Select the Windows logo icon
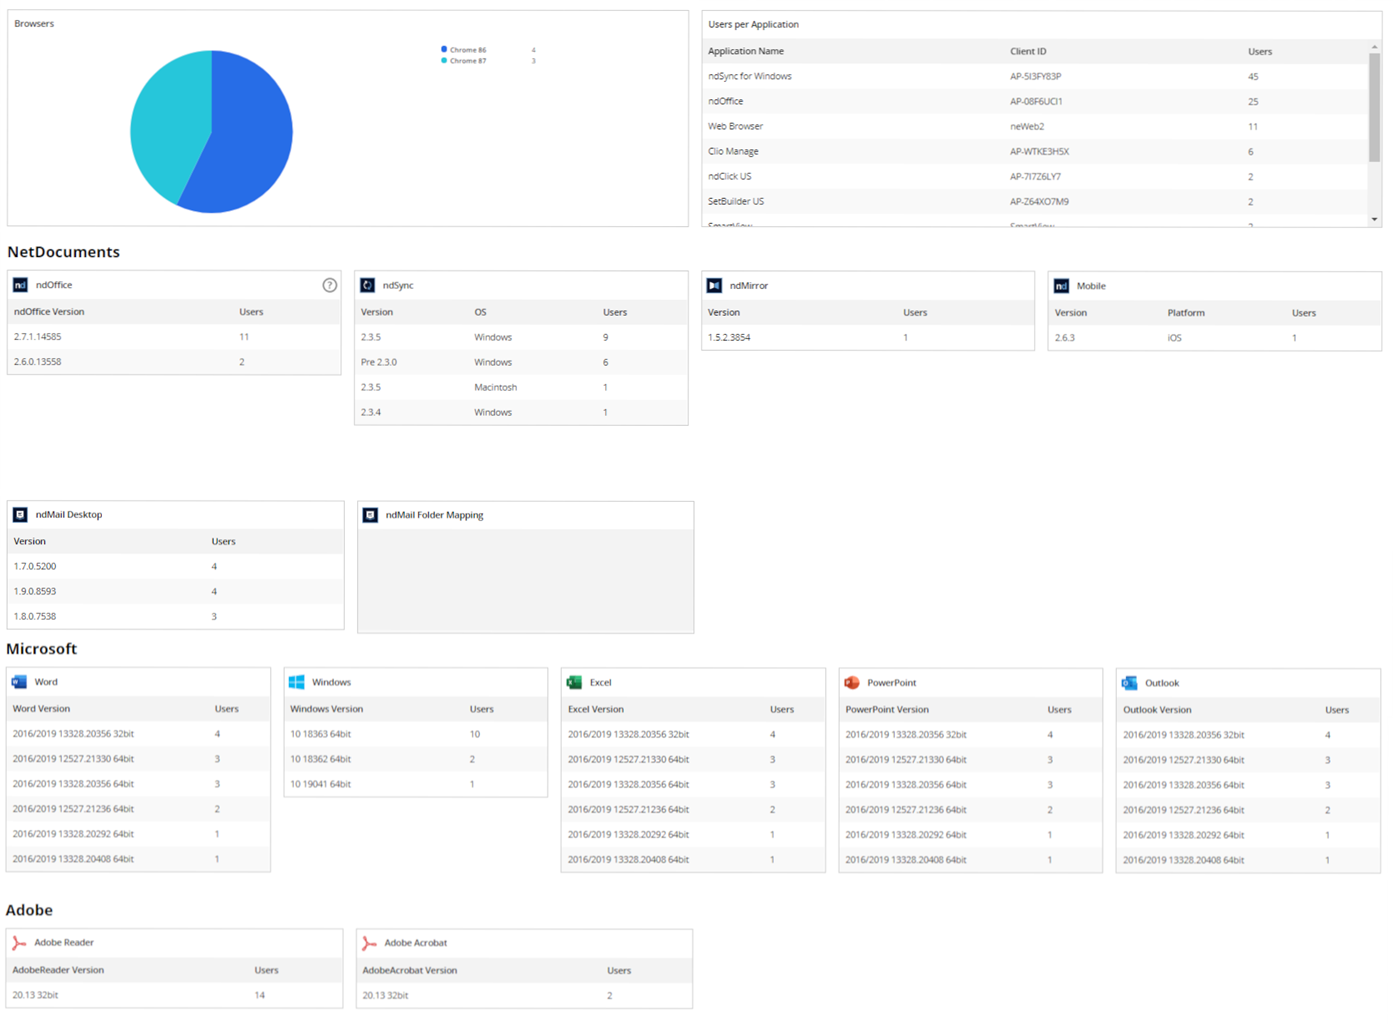 click(295, 681)
